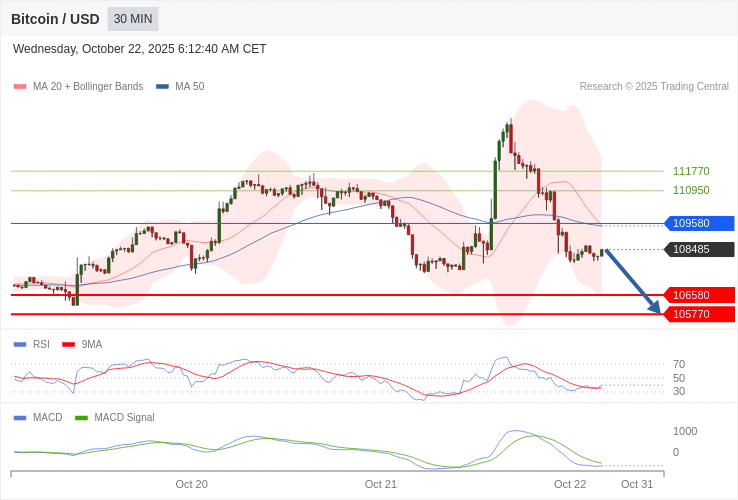
Task: Click the Research © 2025 Trading Central credit
Action: [654, 87]
